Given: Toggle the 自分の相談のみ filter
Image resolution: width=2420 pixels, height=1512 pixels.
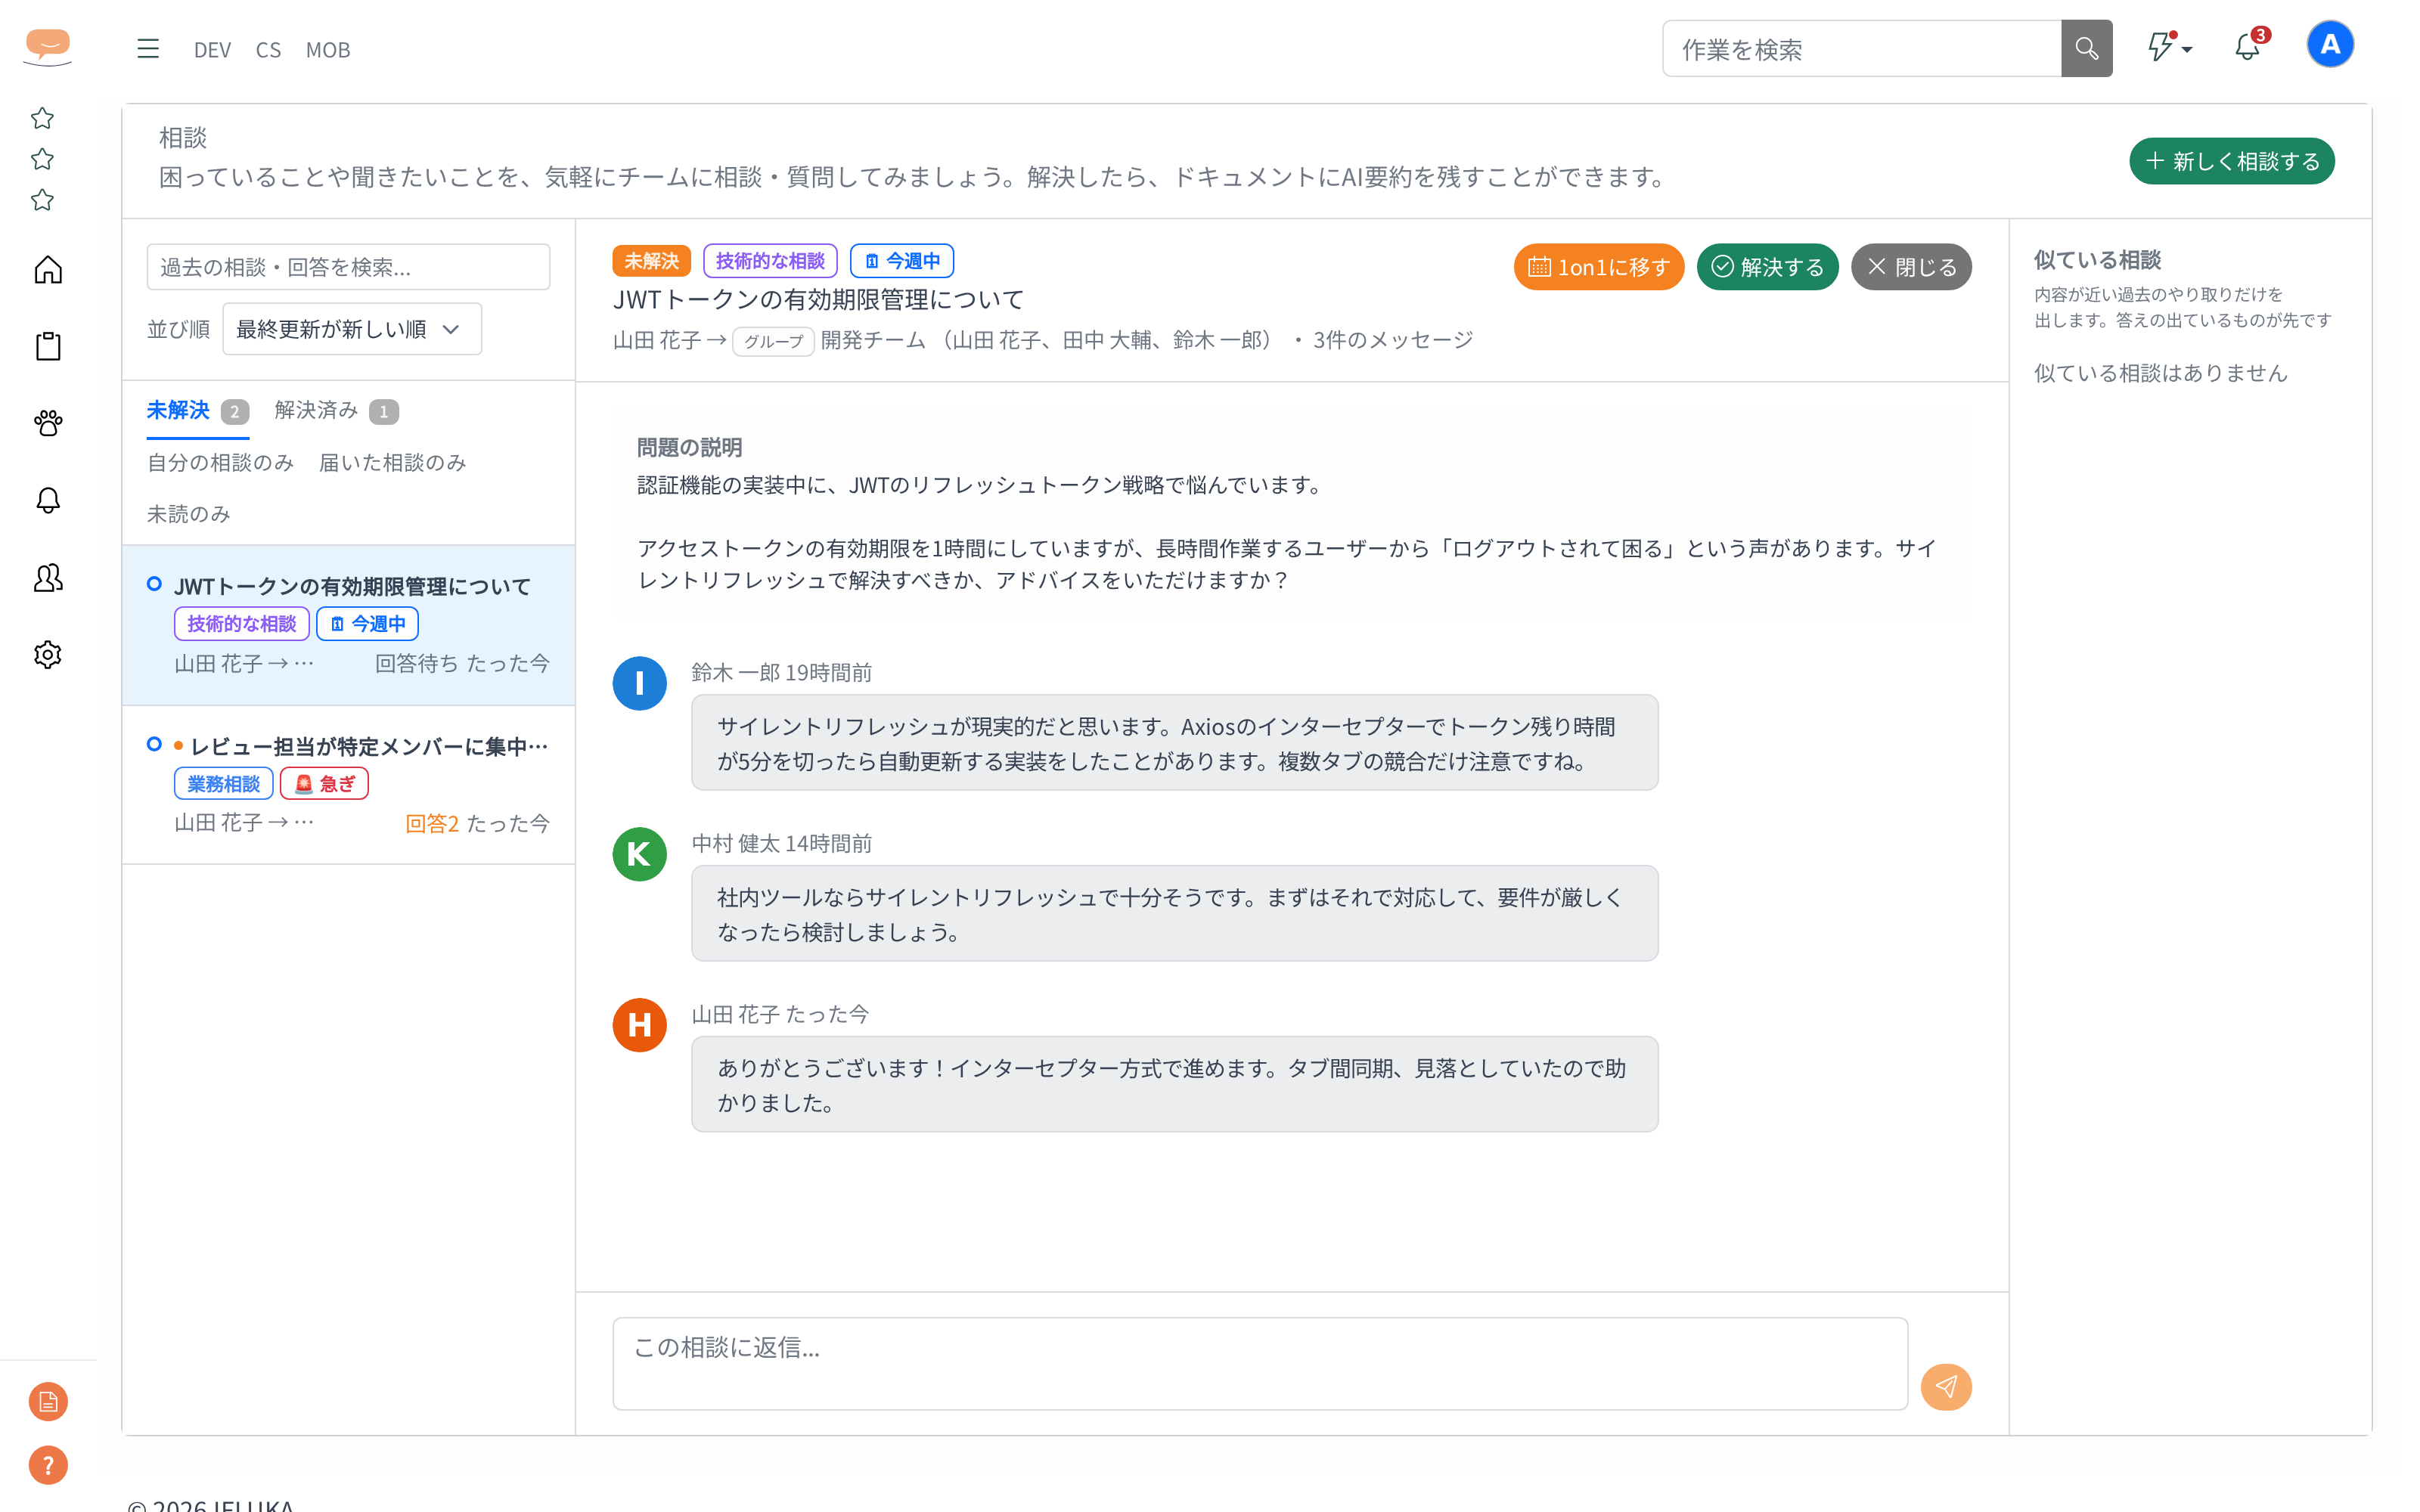Looking at the screenshot, I should (x=220, y=463).
